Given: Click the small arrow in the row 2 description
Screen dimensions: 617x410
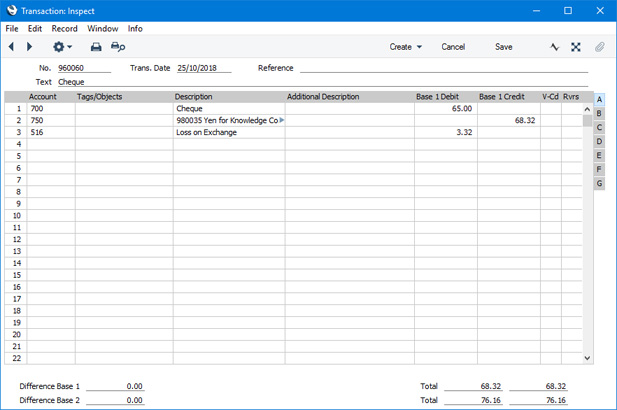Looking at the screenshot, I should point(281,120).
